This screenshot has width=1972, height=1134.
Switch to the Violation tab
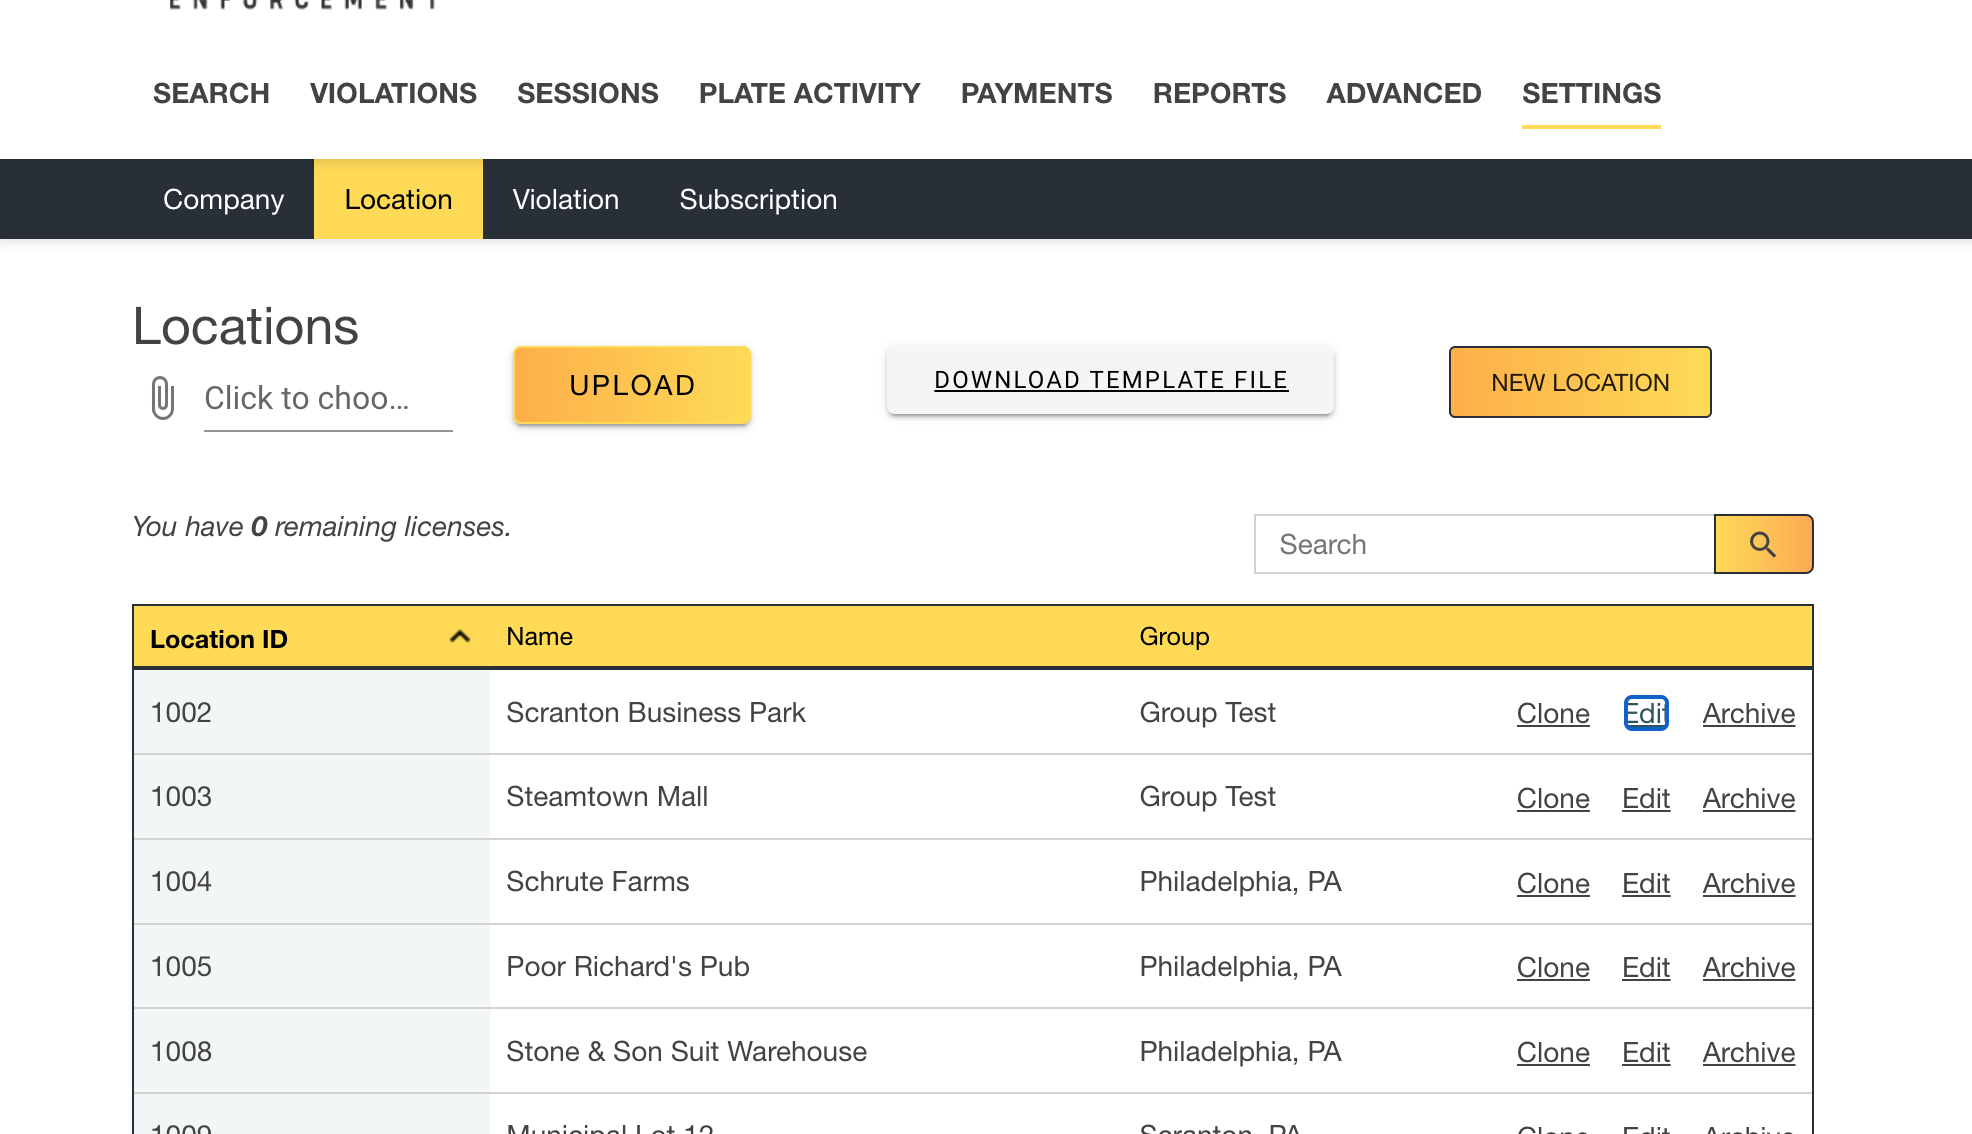coord(565,199)
